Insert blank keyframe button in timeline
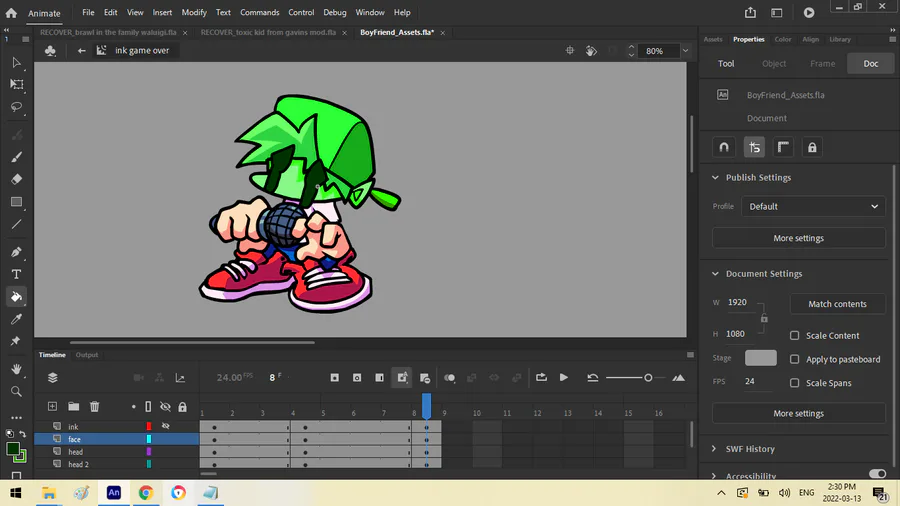 357,377
